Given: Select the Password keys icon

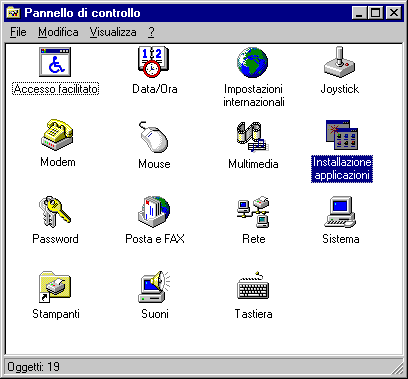Looking at the screenshot, I should point(55,212).
